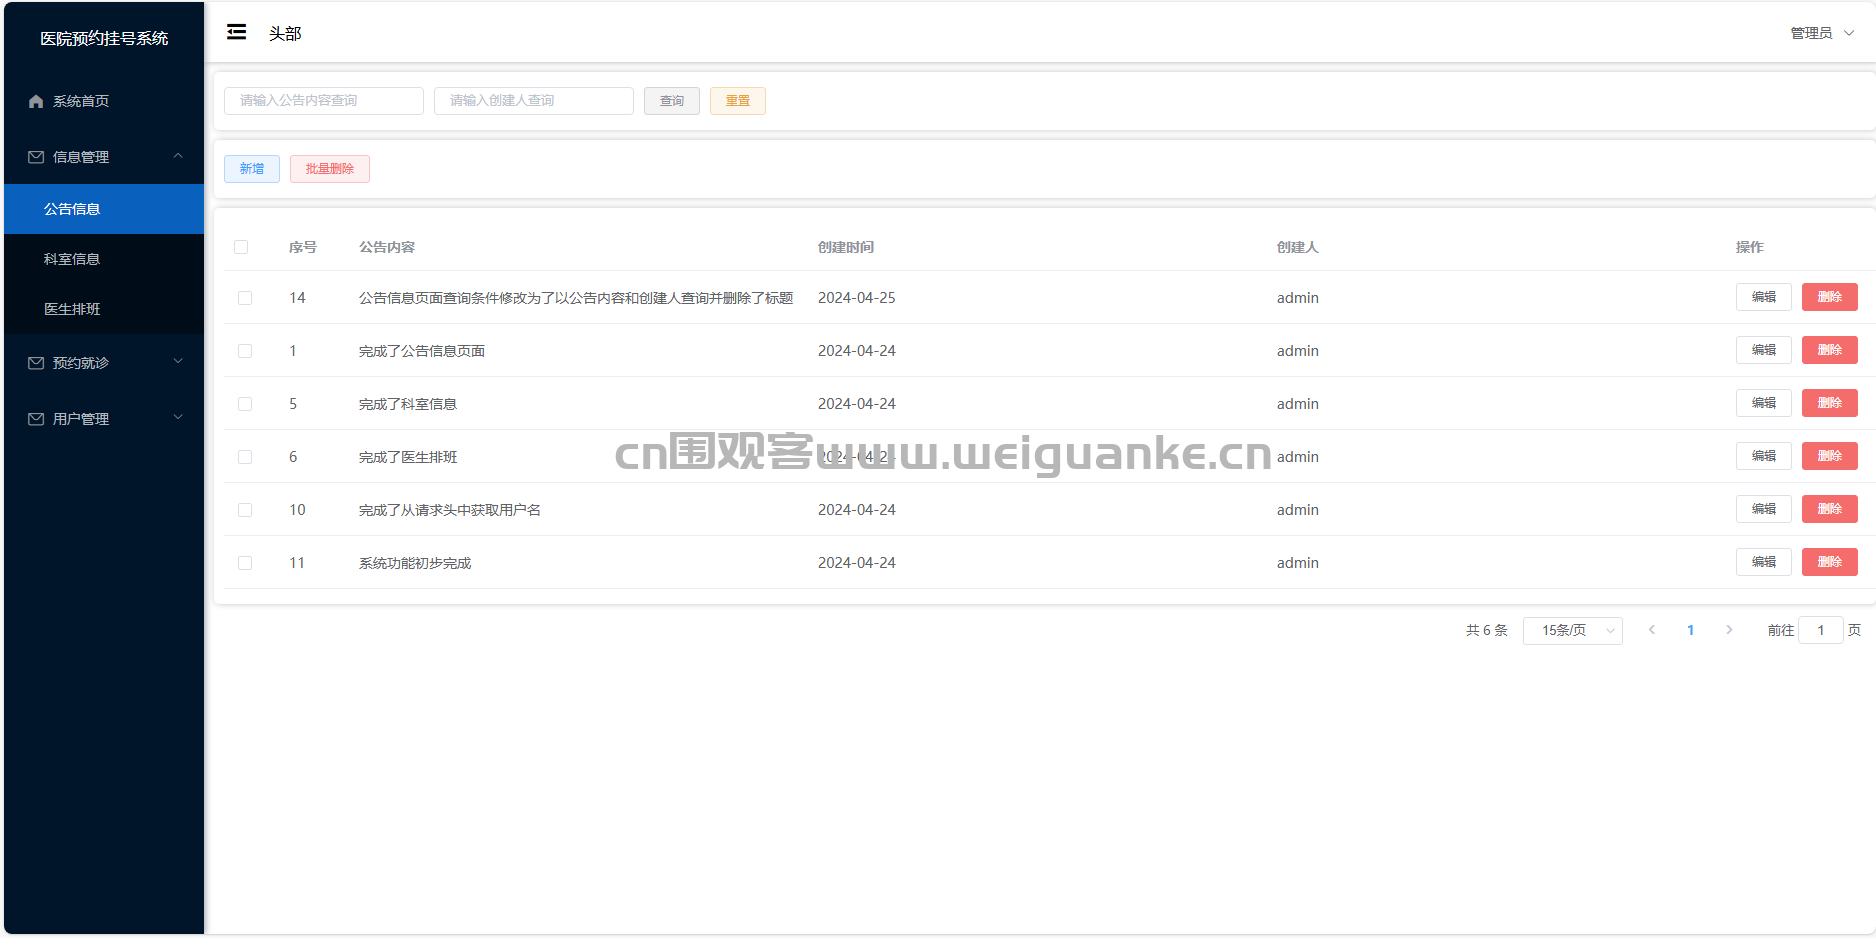
Task: Open the 15条/页 page size dropdown
Action: (x=1572, y=630)
